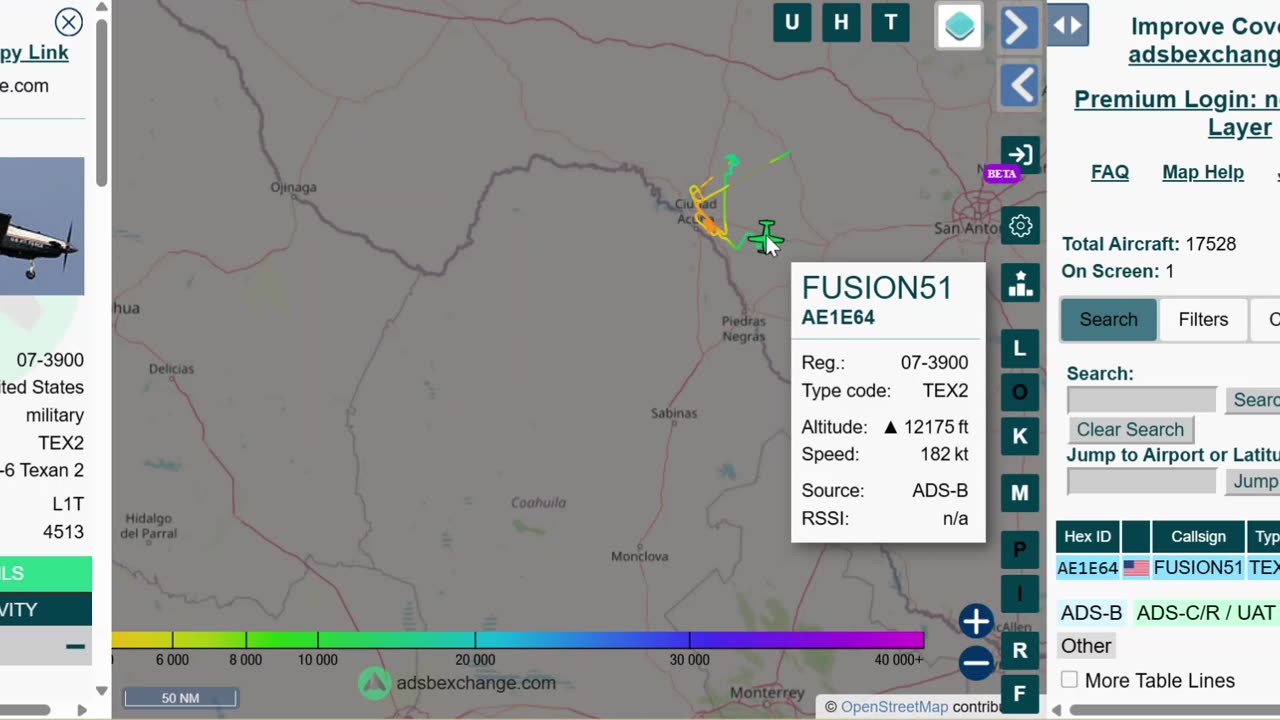Select the AE1E64 table row cell
Screen dimensions: 1280x720
point(1087,568)
